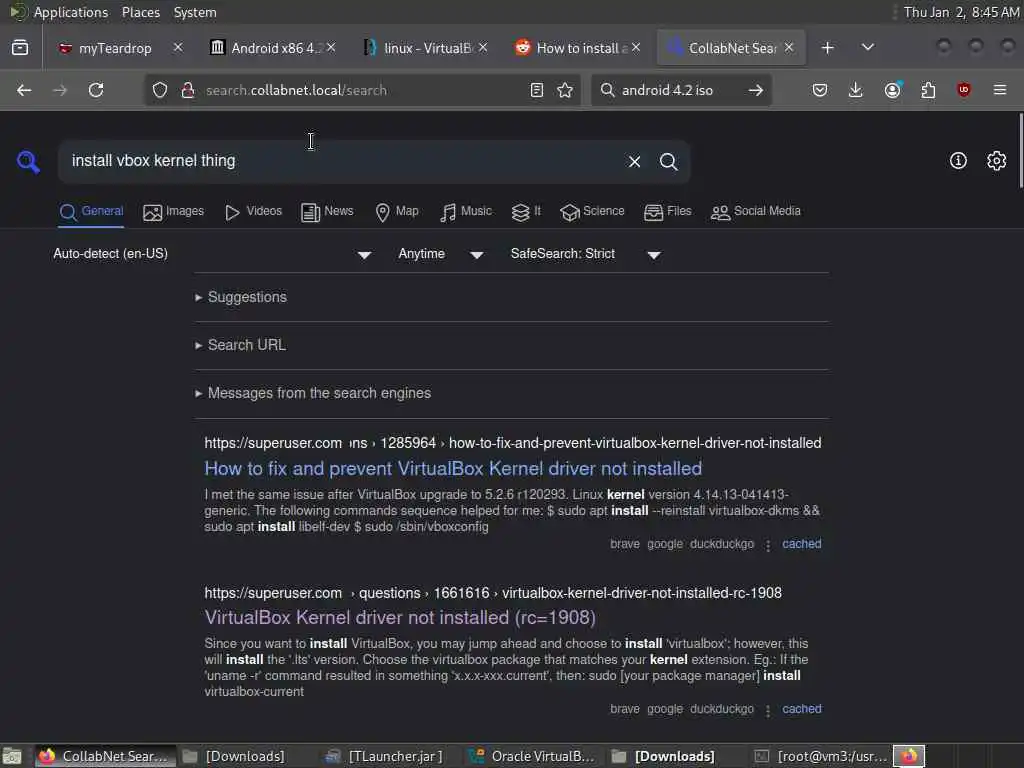Open a new browser tab
Screen dimensions: 1024x768
(x=827, y=48)
